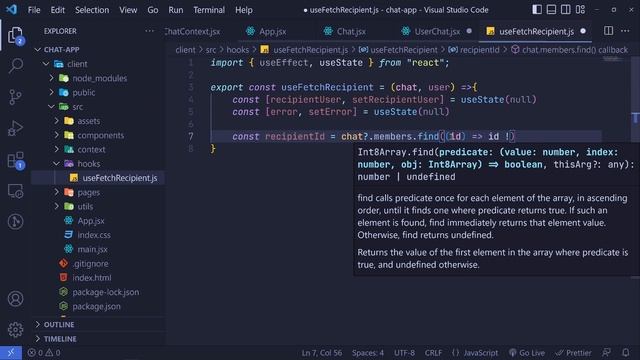
Task: Click Prettier in status bar
Action: click(573, 353)
